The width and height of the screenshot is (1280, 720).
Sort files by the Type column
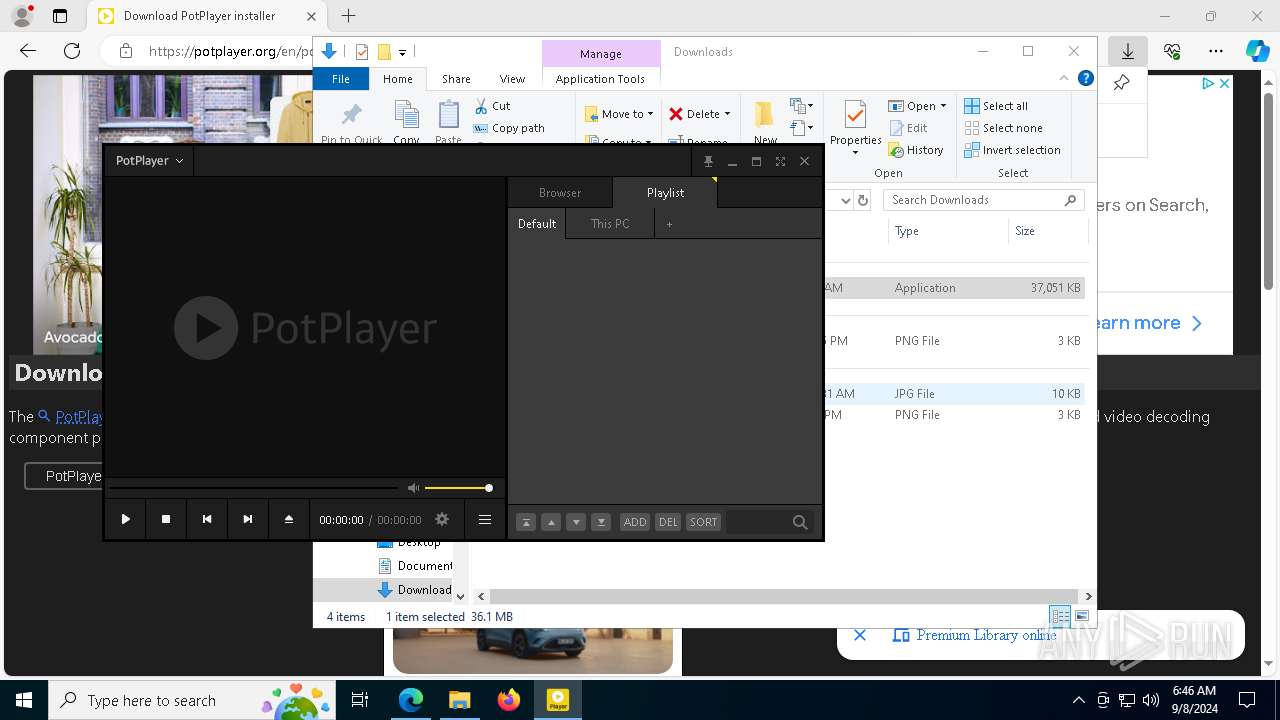947,231
